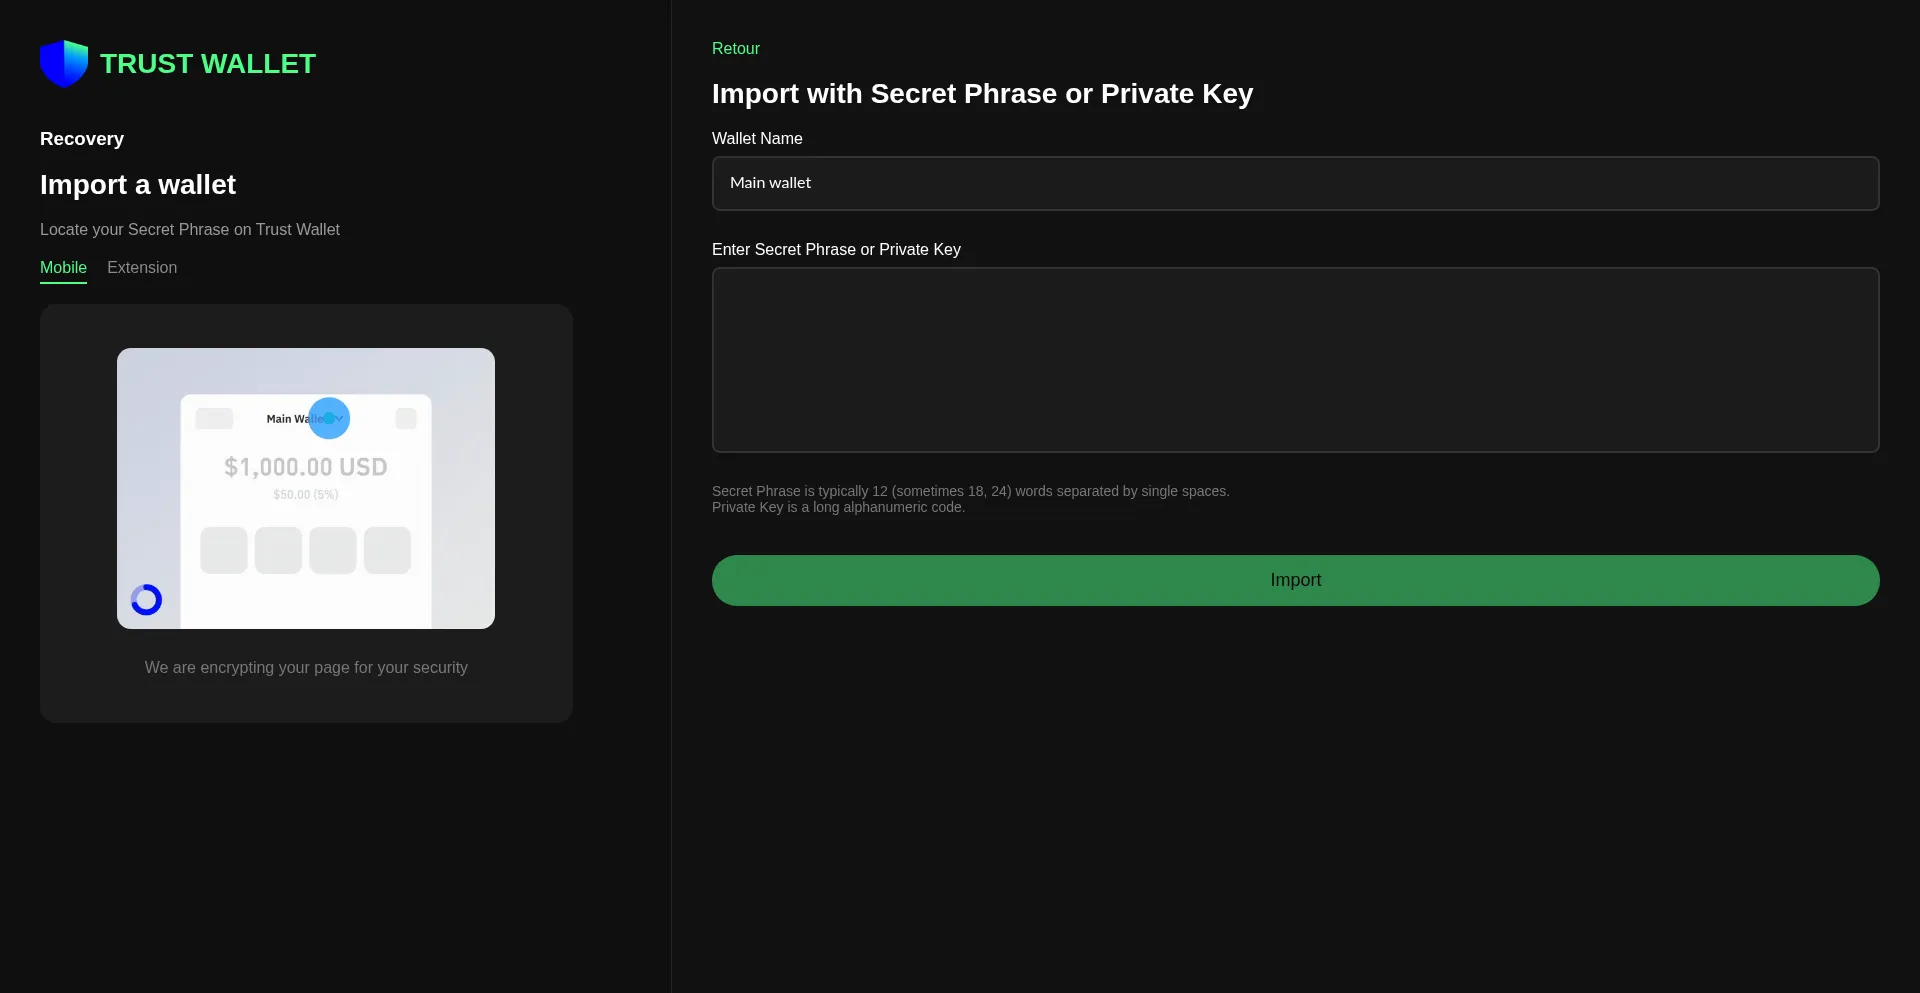Click top-left placeholder box in wallet preview

coord(214,418)
